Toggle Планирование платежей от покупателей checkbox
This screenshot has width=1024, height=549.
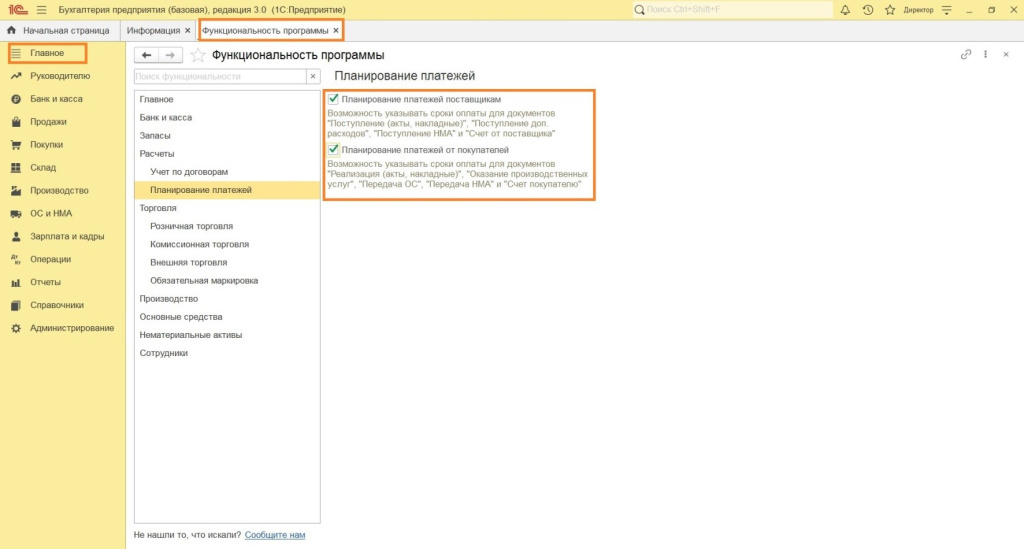333,150
